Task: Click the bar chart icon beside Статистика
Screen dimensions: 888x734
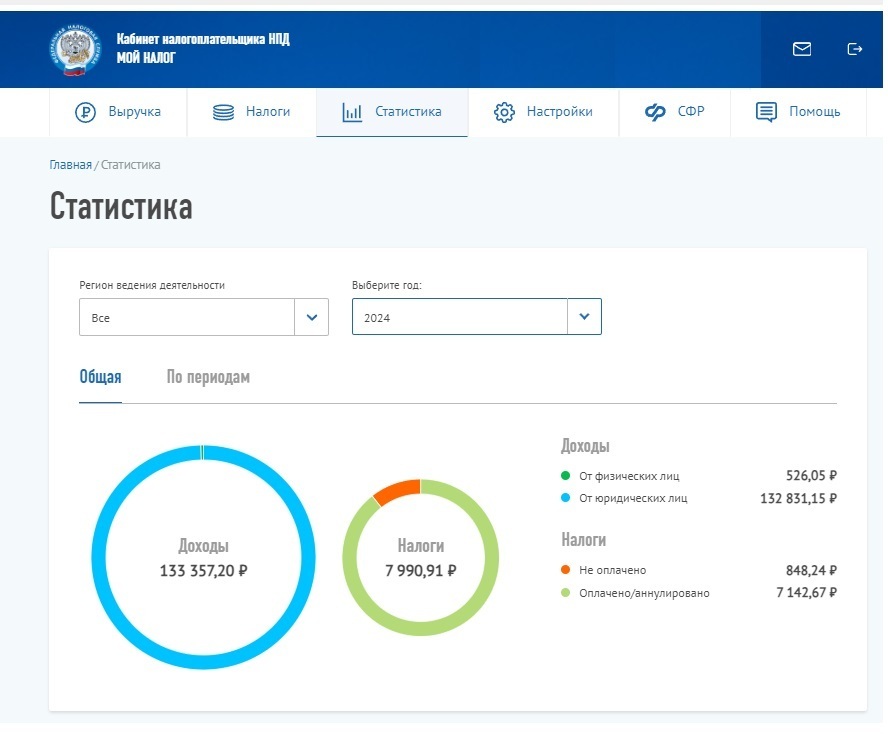Action: click(x=352, y=112)
